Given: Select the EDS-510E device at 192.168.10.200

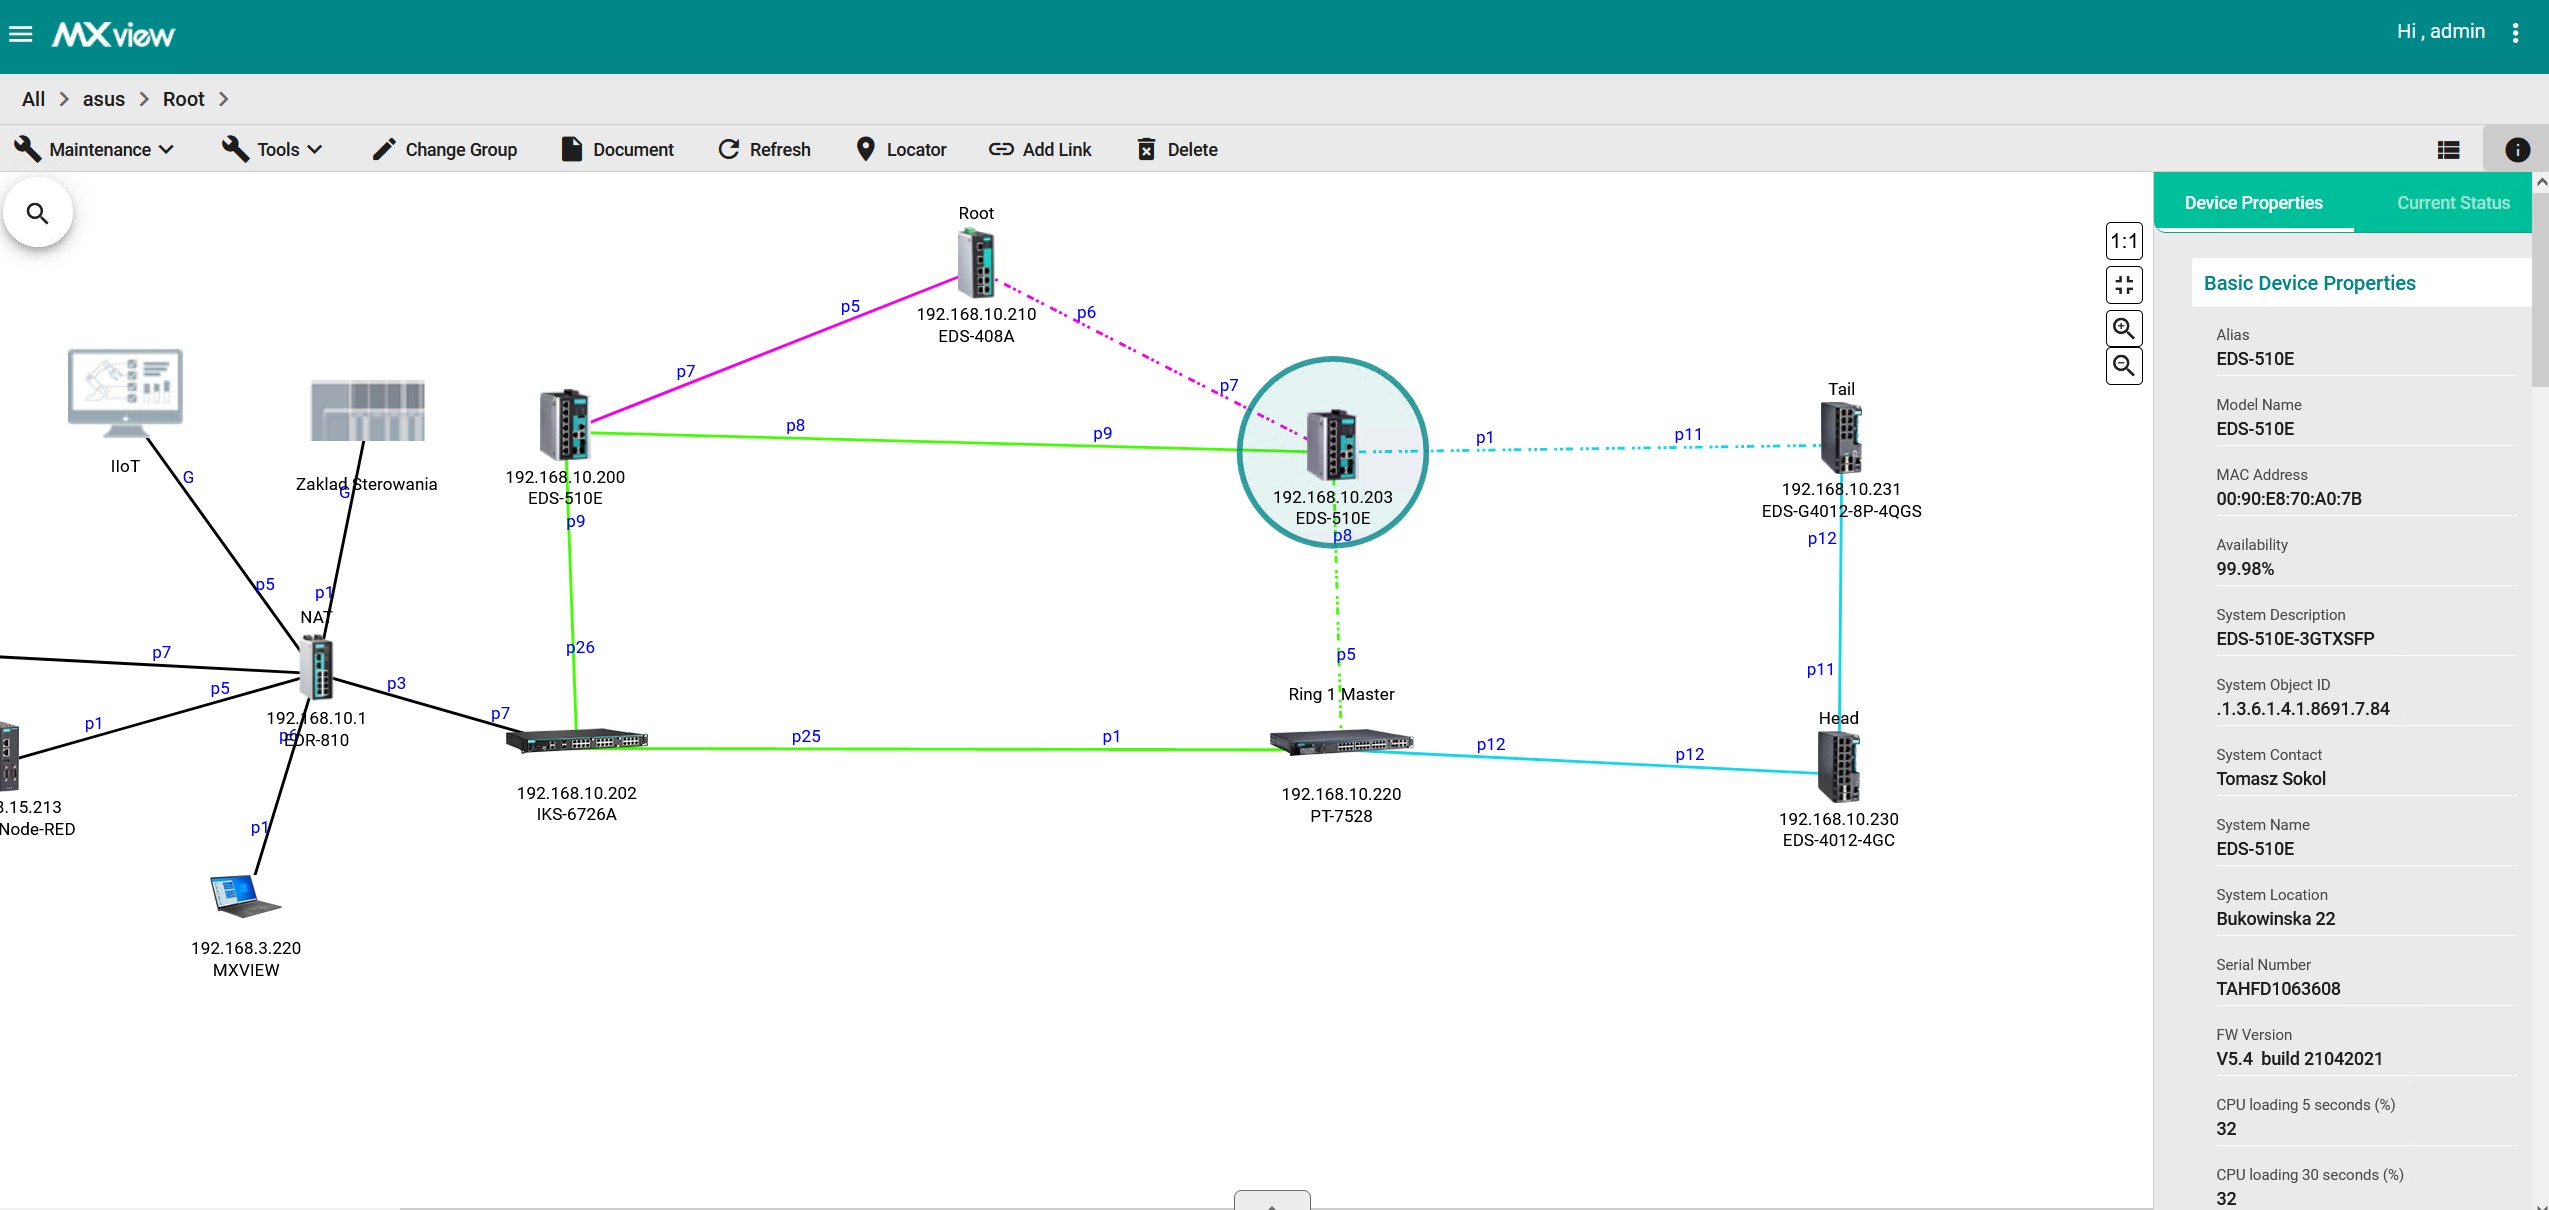Looking at the screenshot, I should tap(564, 425).
